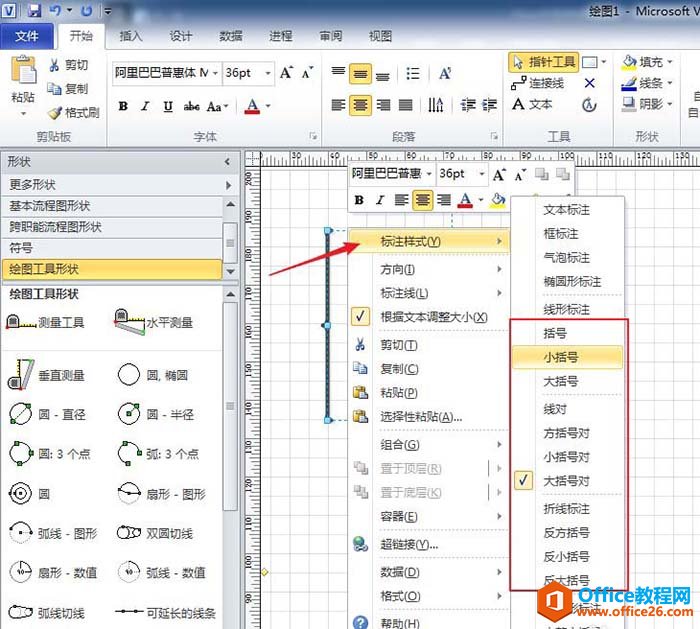Select Pointer Tool (指针工具)
Viewport: 700px width, 629px height.
pos(543,62)
